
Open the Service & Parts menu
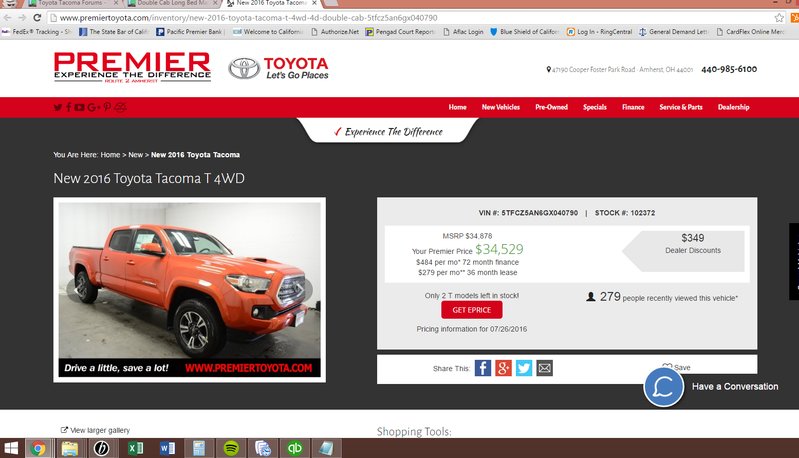point(681,107)
